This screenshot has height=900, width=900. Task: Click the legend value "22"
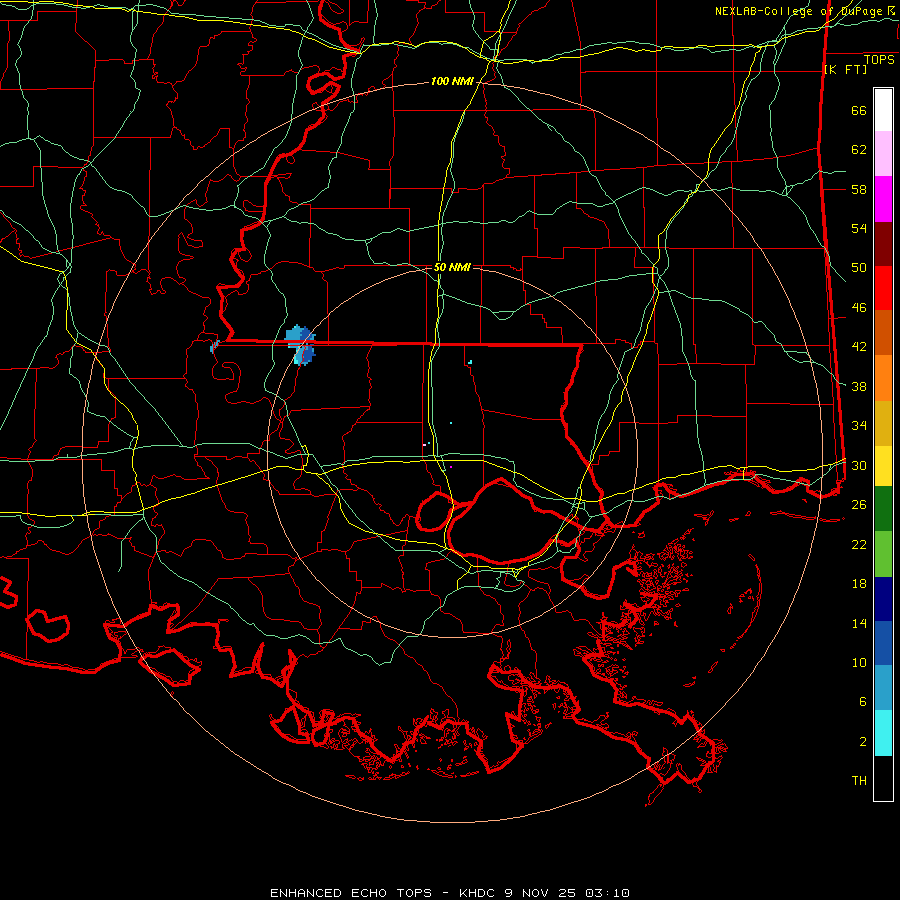click(859, 544)
